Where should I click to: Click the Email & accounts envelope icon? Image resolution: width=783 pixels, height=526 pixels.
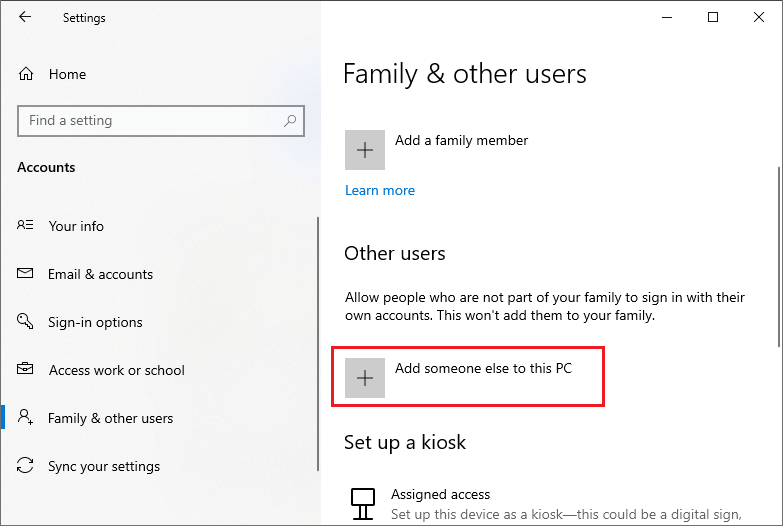coord(25,273)
